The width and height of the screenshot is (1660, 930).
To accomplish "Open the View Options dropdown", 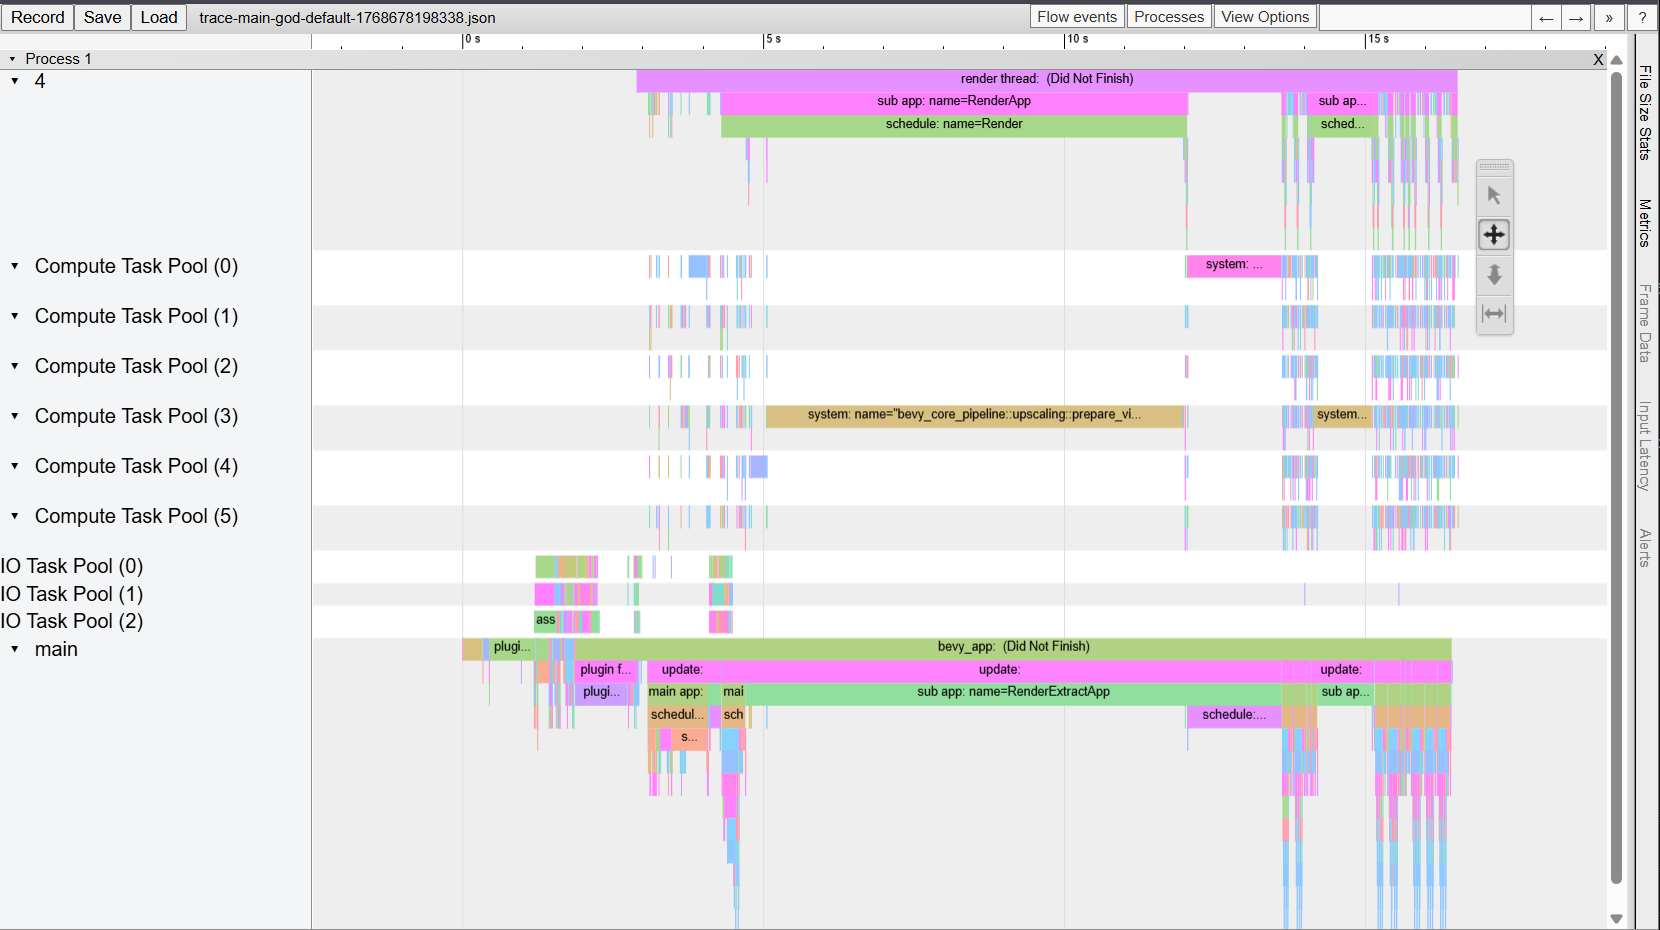I will [1265, 17].
